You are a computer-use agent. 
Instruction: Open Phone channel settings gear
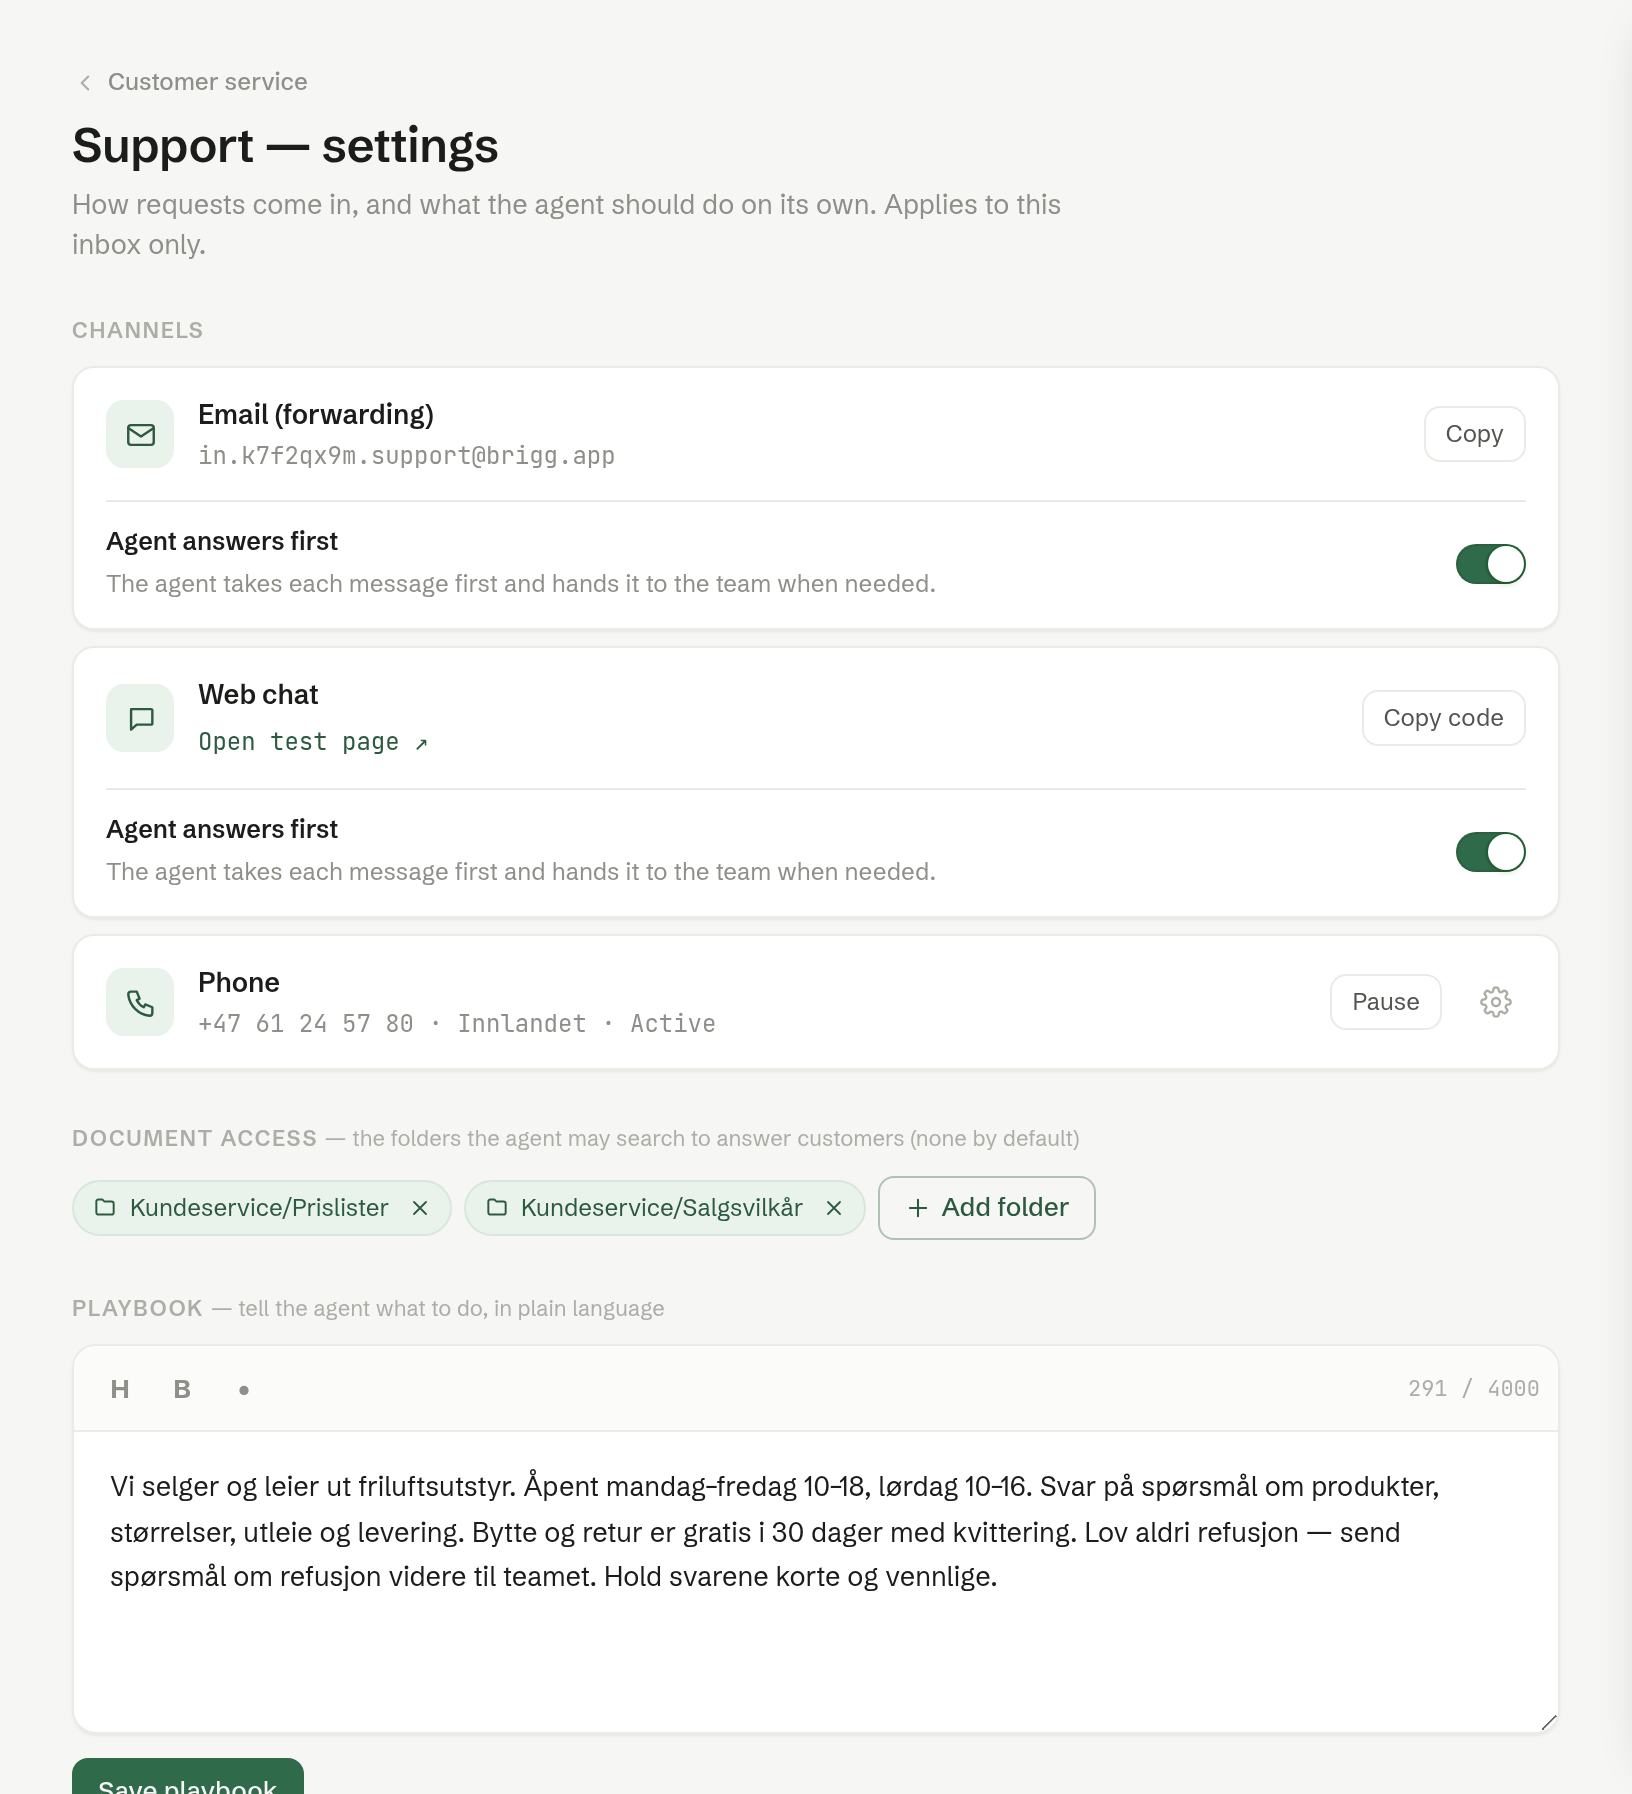click(x=1495, y=1002)
